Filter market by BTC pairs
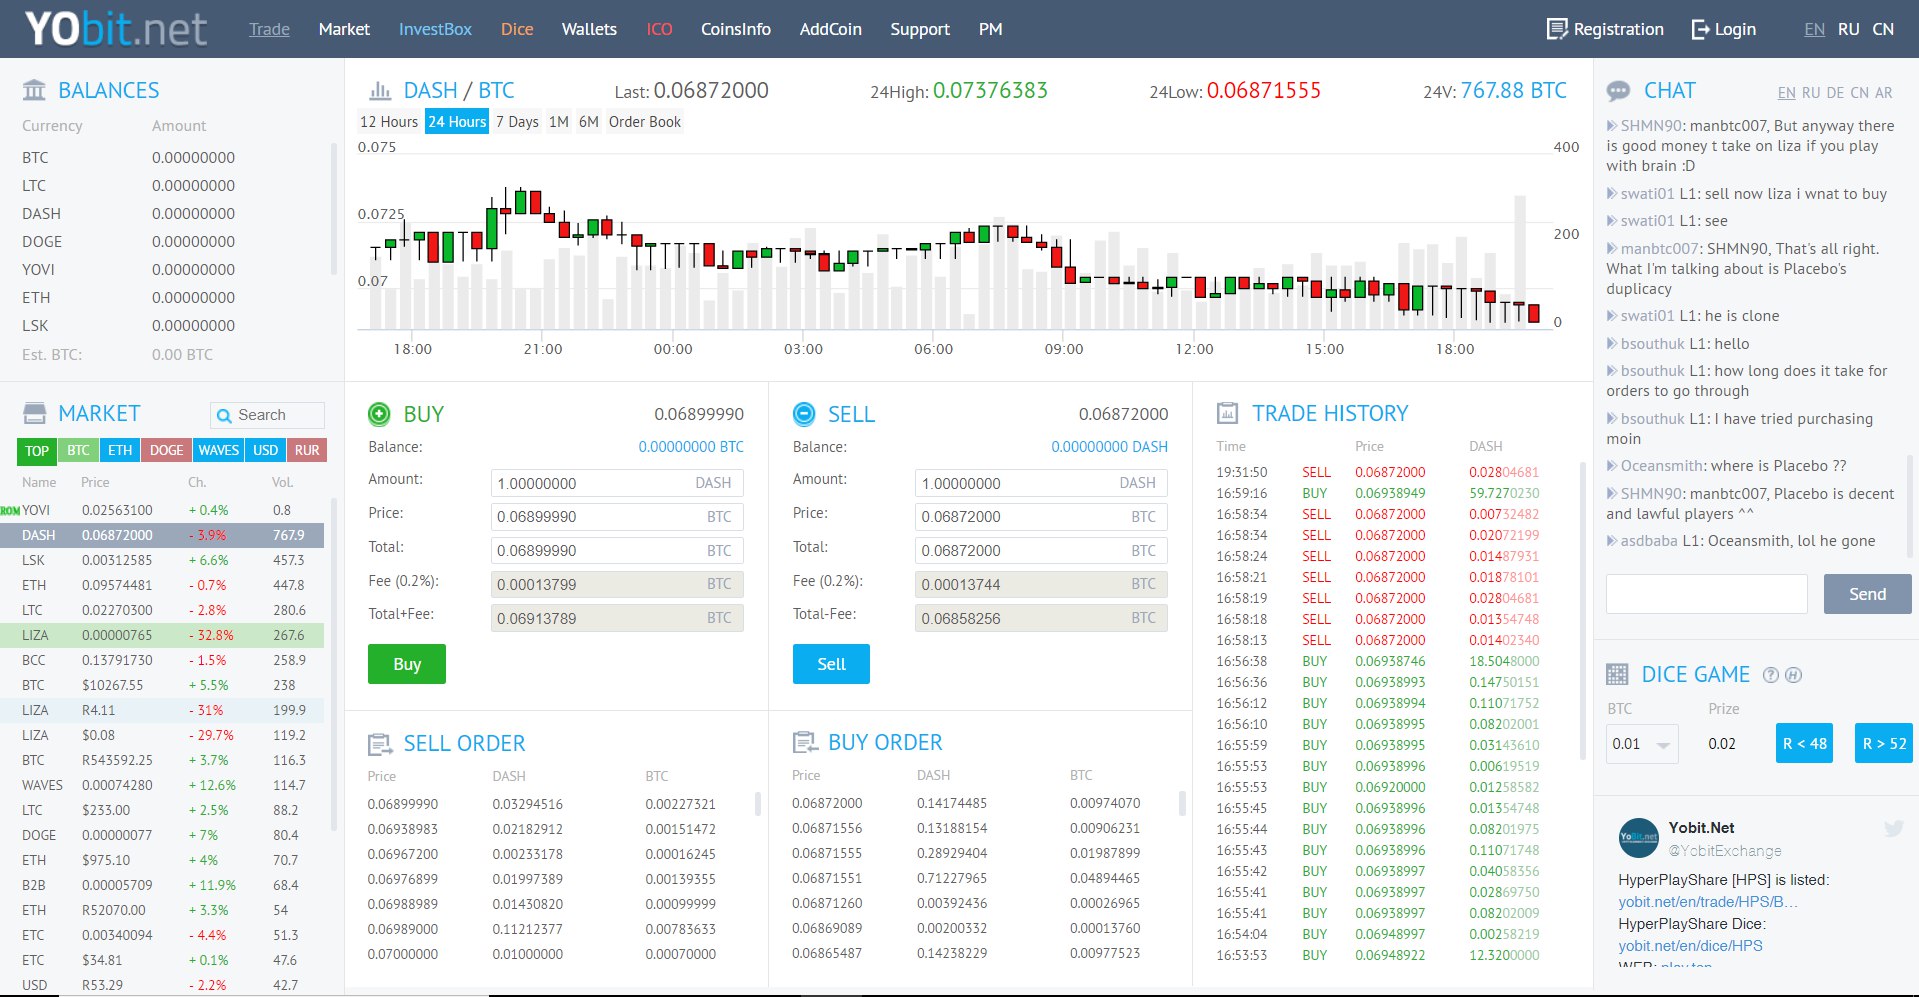Viewport: 1919px width, 997px height. 78,451
